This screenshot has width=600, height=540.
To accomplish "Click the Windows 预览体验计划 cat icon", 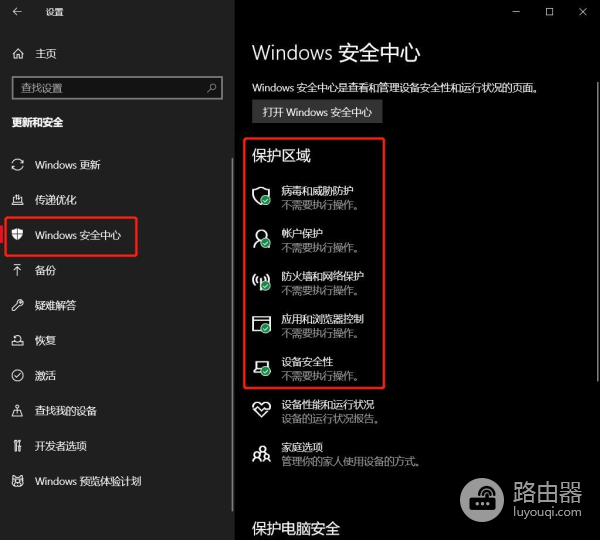I will pyautogui.click(x=18, y=481).
